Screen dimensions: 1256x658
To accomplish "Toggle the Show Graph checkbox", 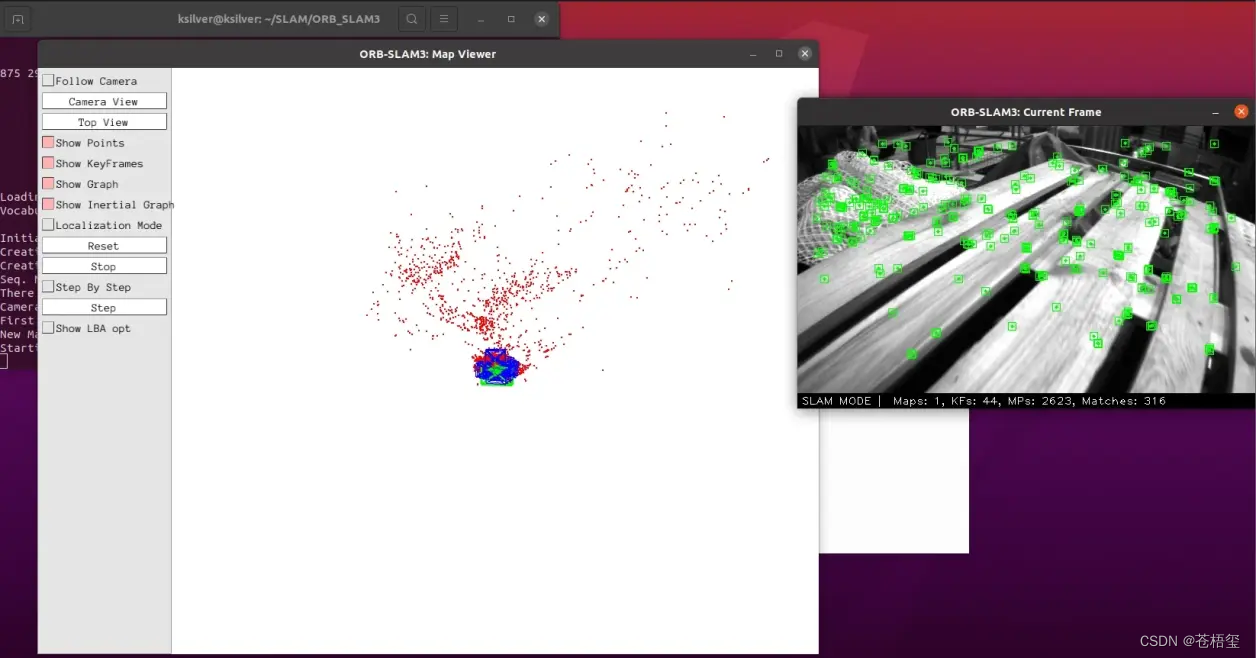I will (x=48, y=184).
